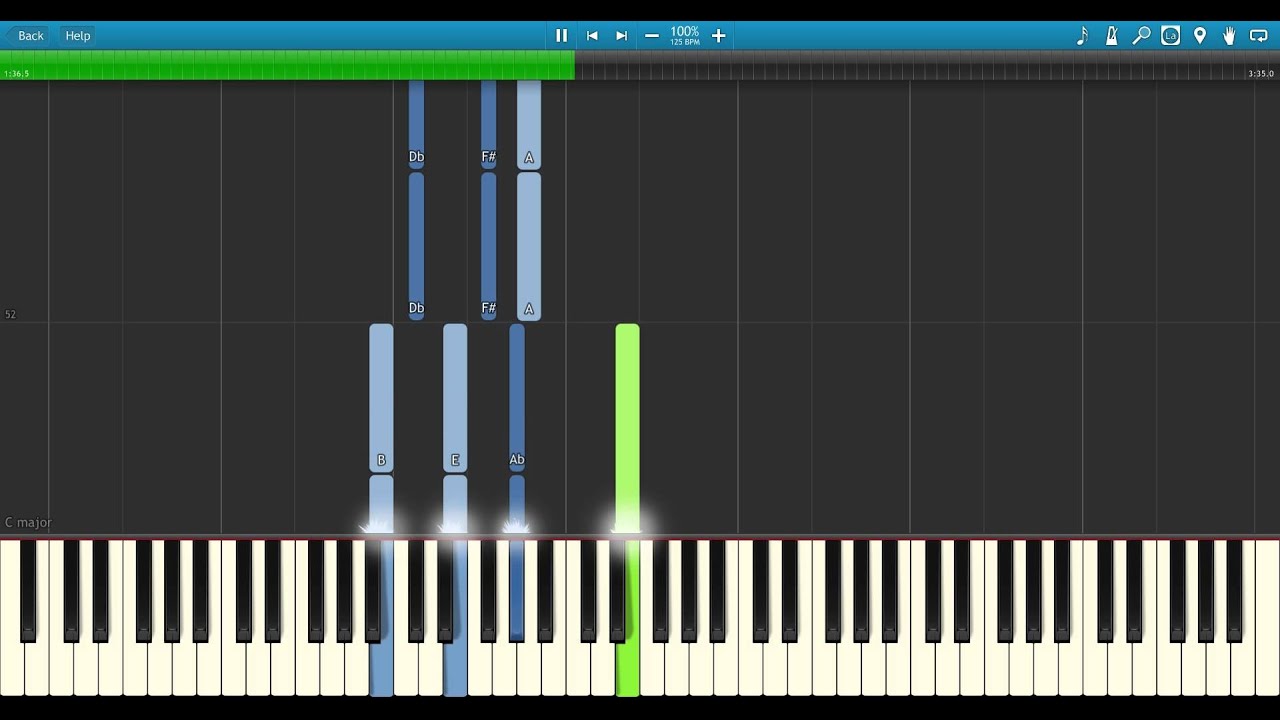Viewport: 1280px width, 720px height.
Task: Click the falling note labeled Ab
Action: pyautogui.click(x=517, y=397)
